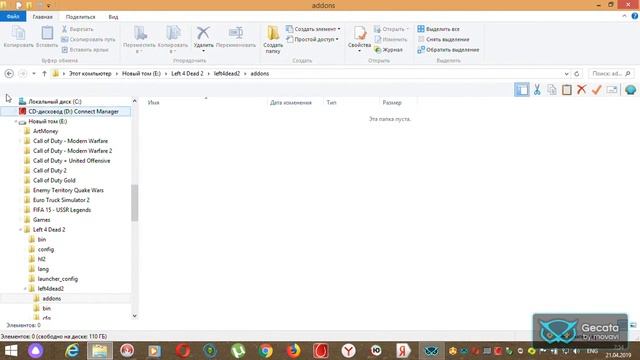
Task: Open dropdown arrow under Свойства
Action: tap(360, 51)
